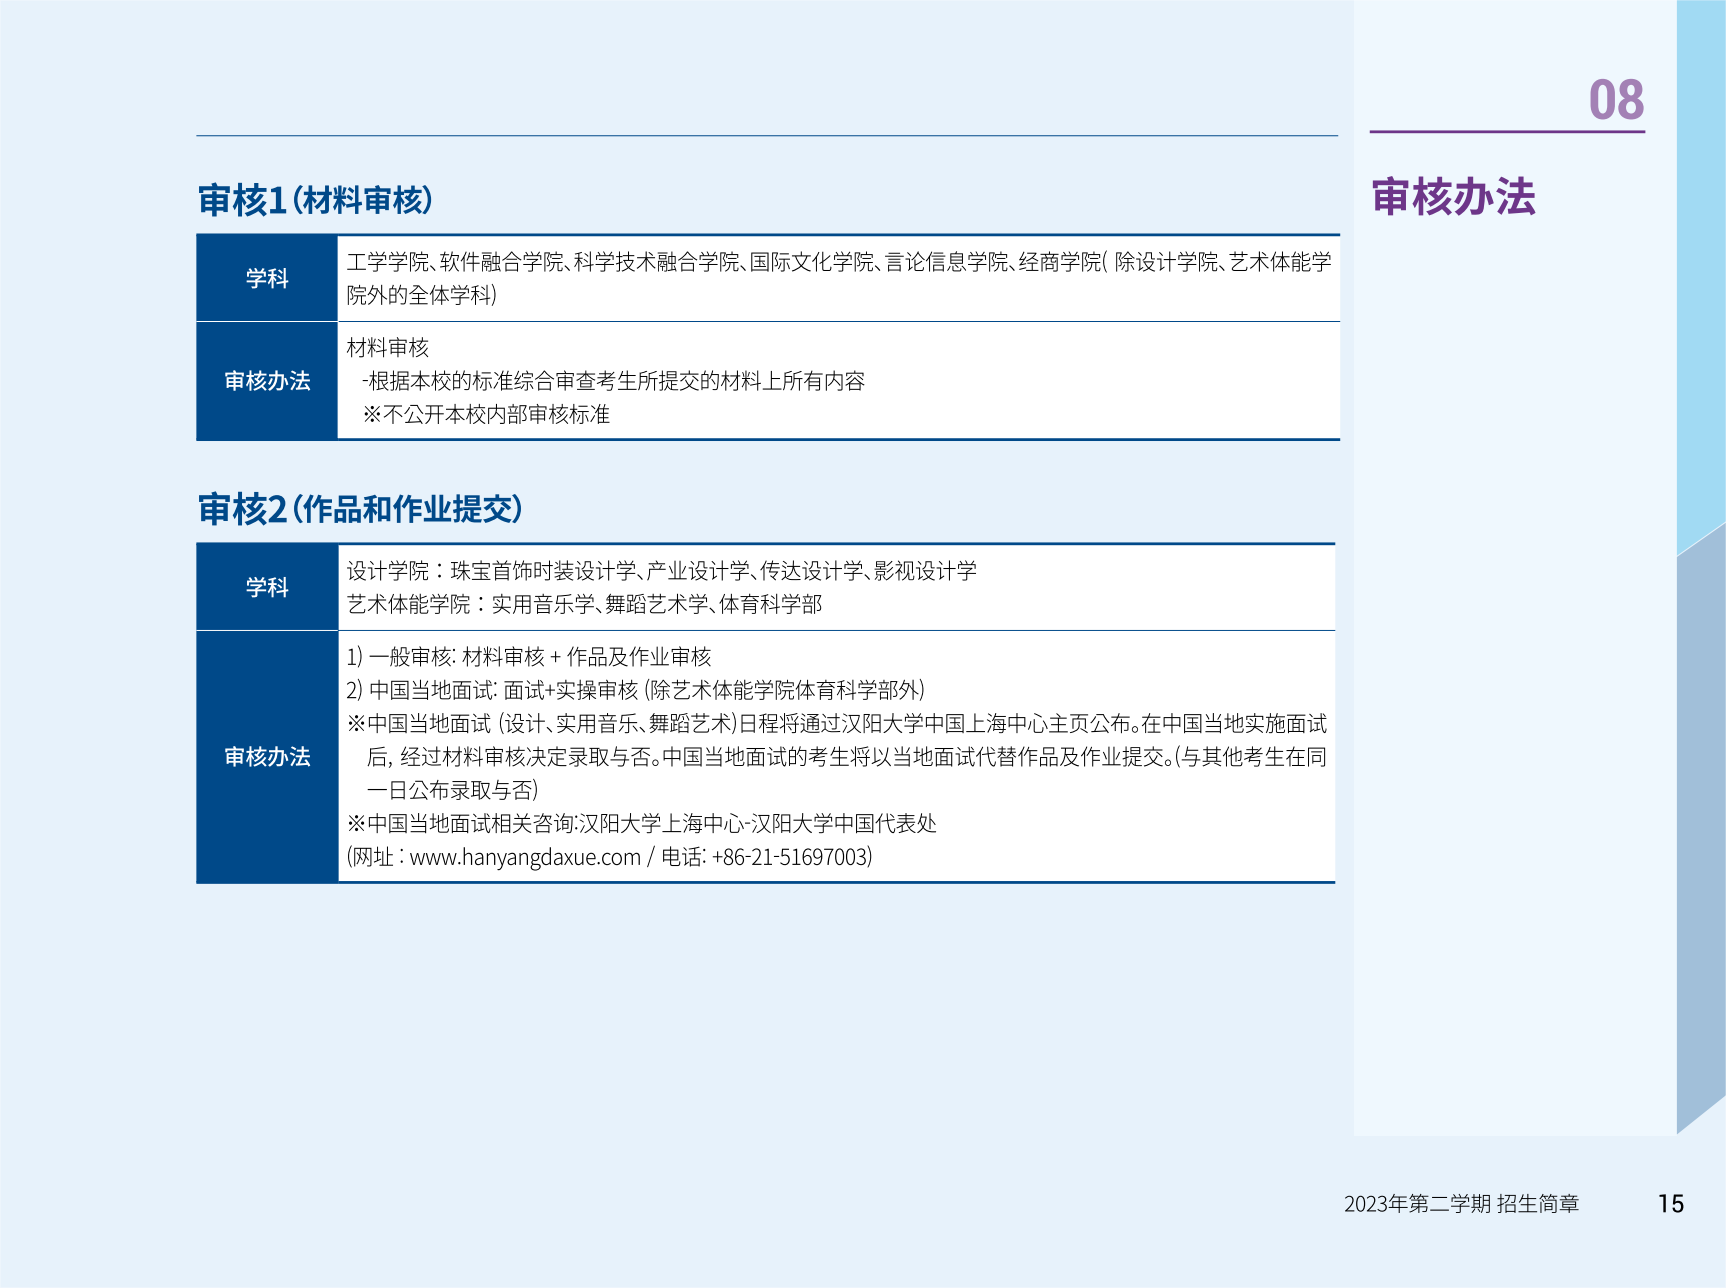This screenshot has width=1726, height=1288.
Task: Click the line 2) 中国当地面试: 面试+实操审核
Action: pyautogui.click(x=635, y=690)
